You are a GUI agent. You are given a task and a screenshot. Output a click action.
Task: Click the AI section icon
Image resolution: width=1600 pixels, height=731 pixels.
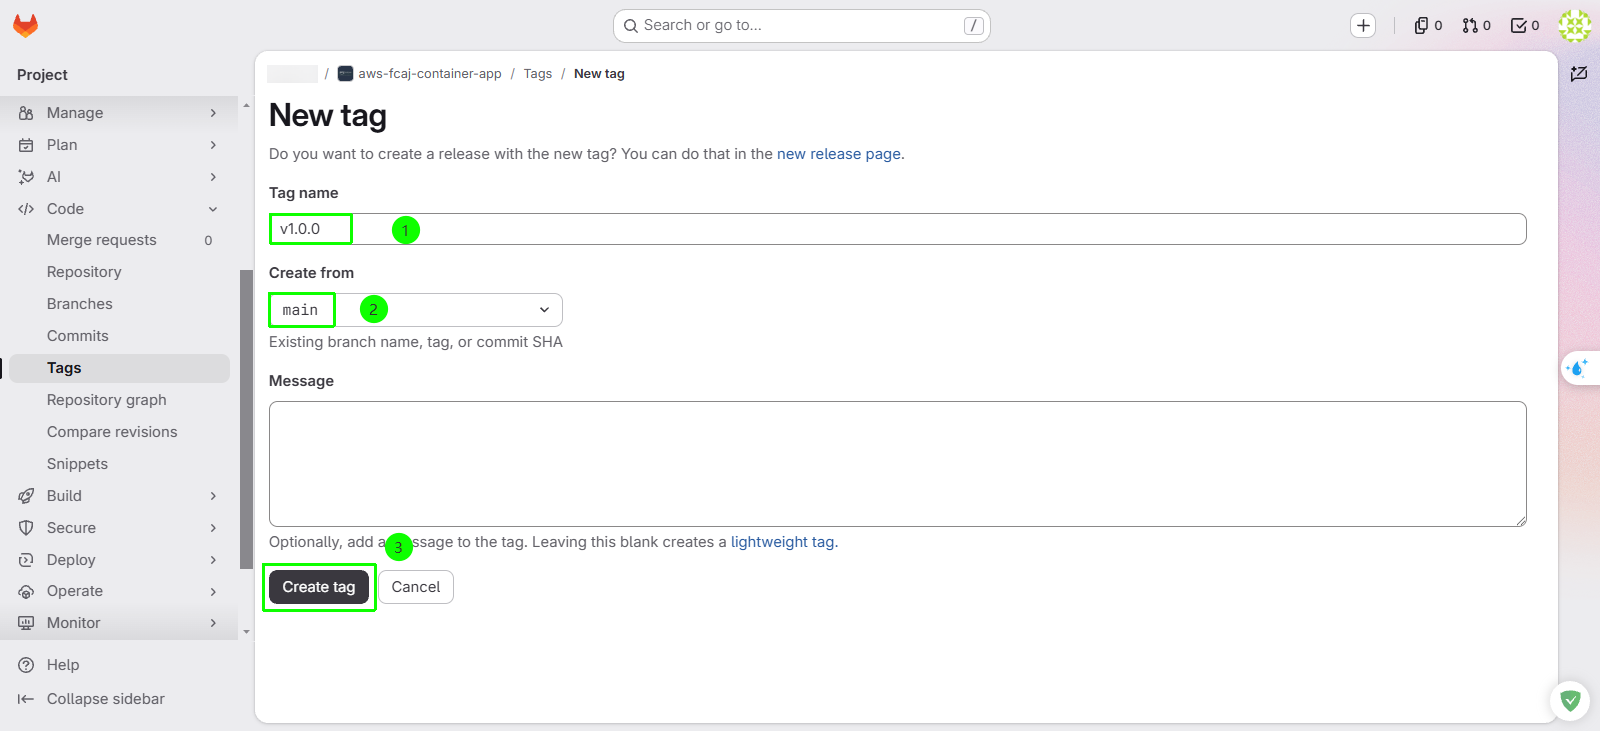click(26, 177)
